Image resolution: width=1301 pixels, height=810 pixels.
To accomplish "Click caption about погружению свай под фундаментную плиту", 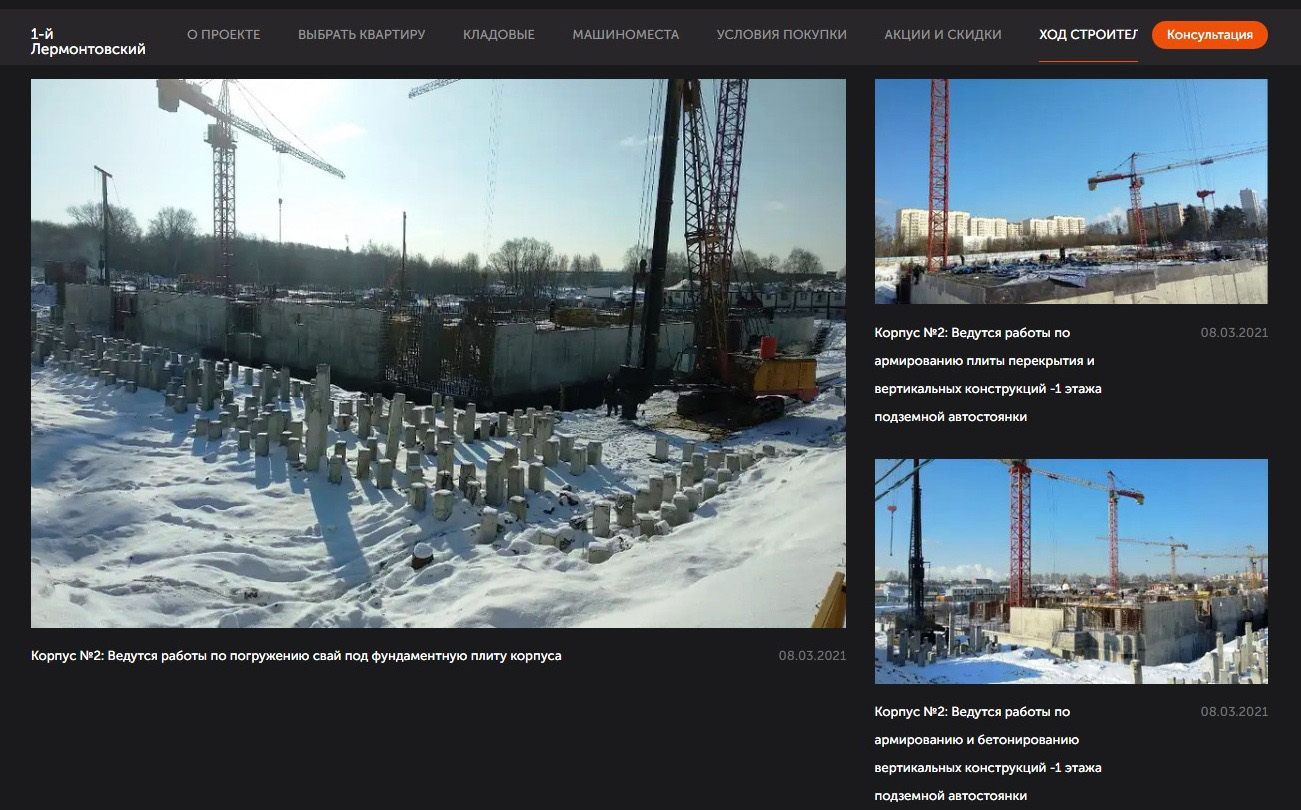I will 296,656.
